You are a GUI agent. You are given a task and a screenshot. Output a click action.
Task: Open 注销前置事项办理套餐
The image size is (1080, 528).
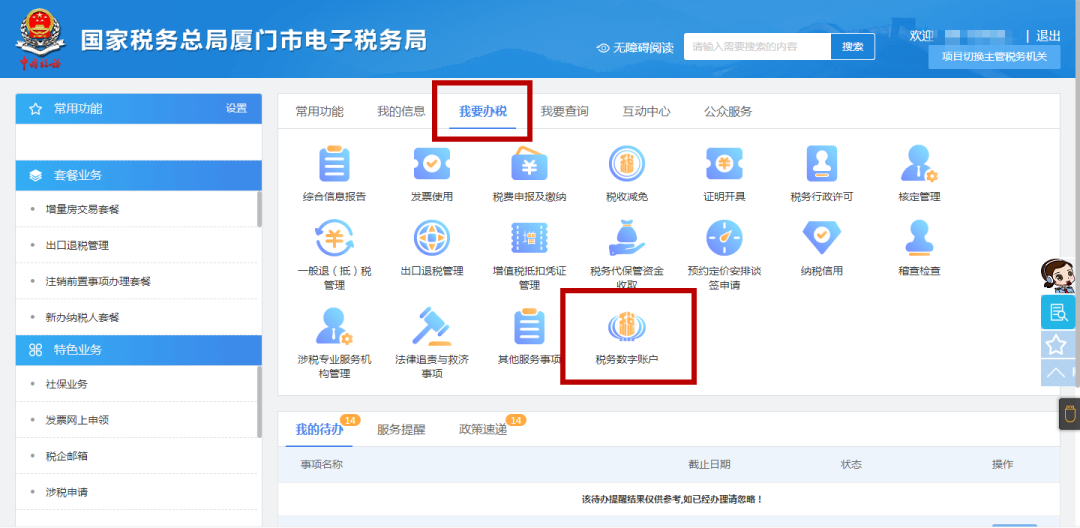click(98, 281)
